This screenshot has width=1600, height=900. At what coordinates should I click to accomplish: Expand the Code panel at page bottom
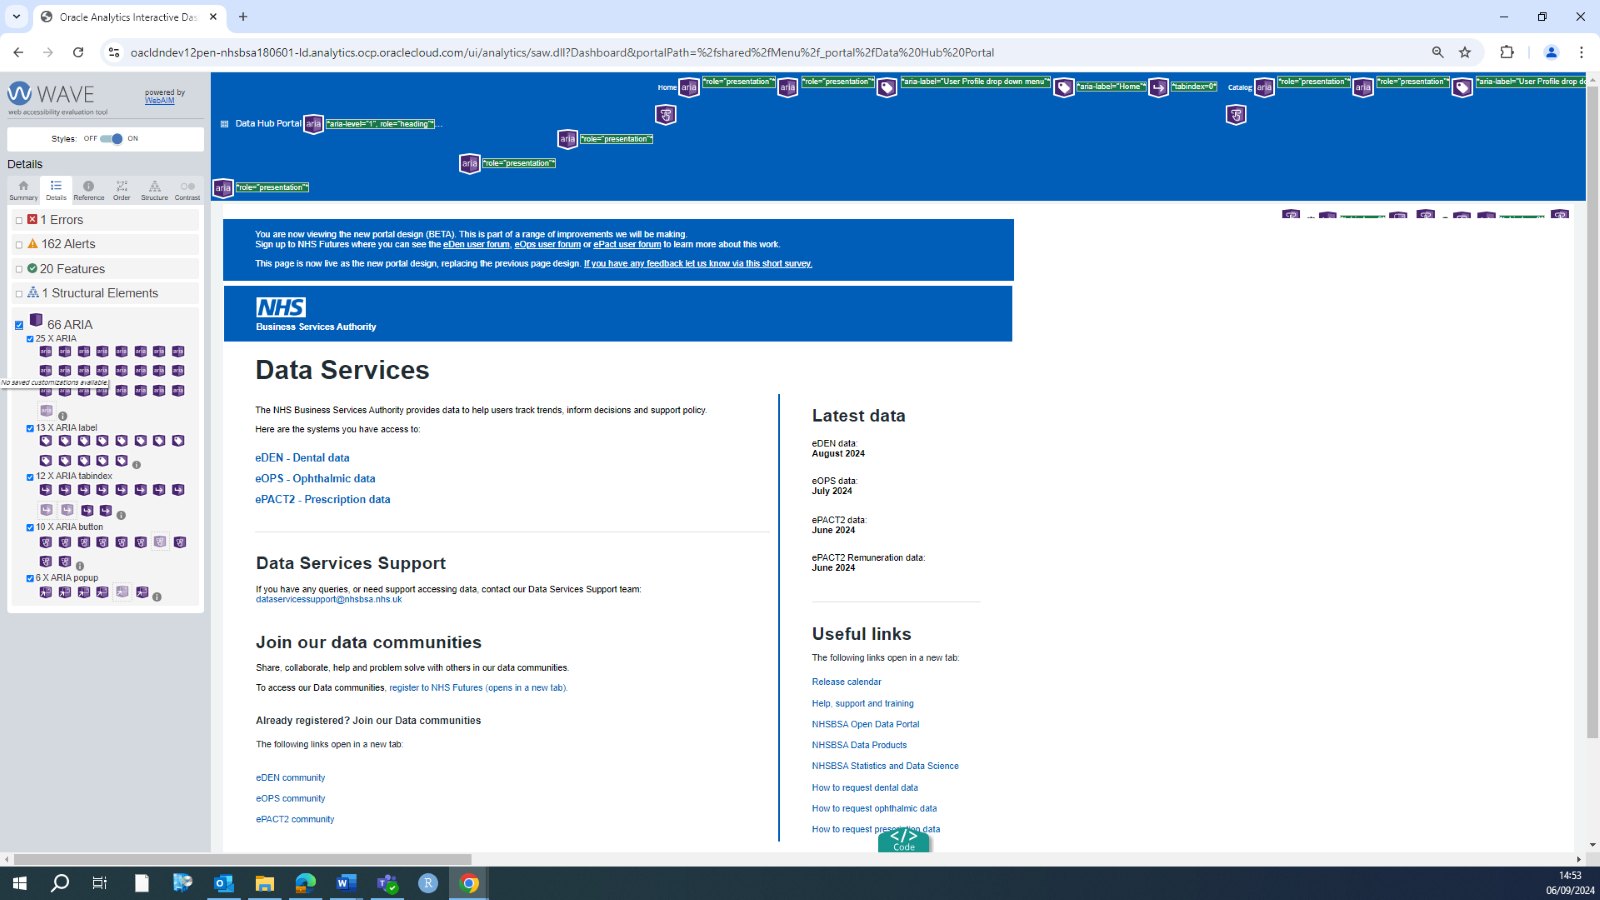coord(904,840)
